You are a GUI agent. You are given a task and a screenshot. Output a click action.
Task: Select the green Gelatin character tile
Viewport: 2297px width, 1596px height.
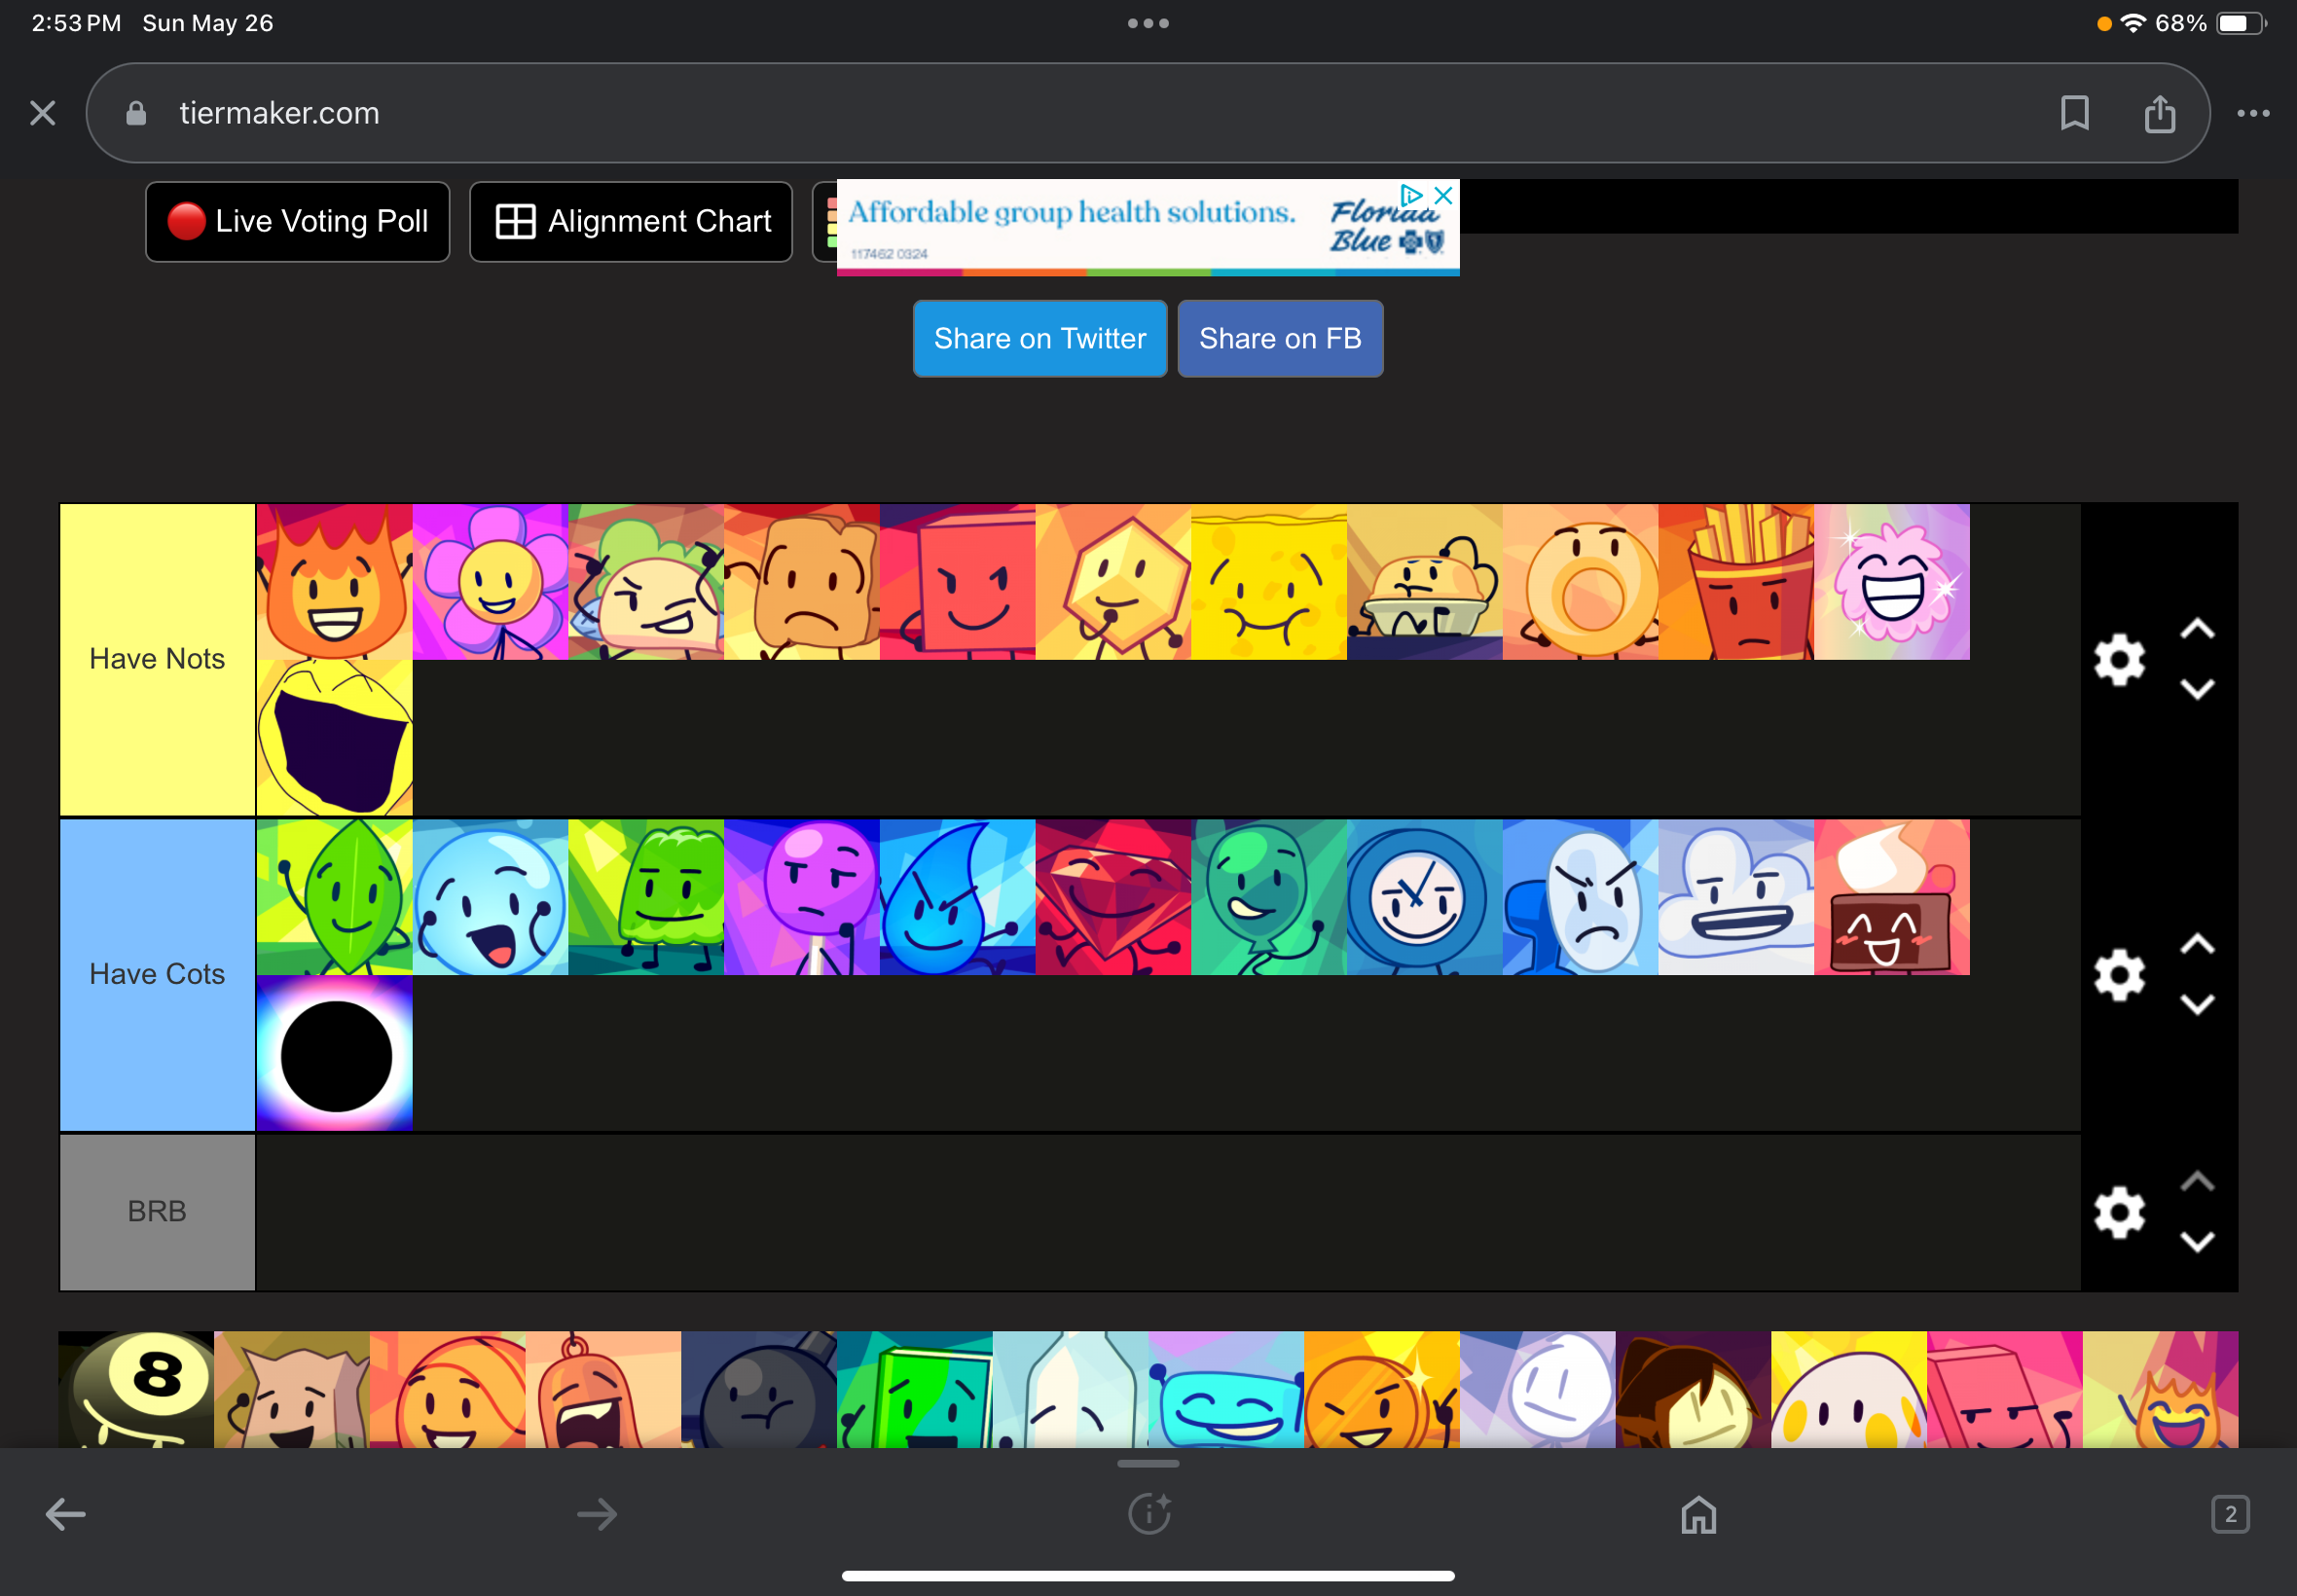pos(646,897)
